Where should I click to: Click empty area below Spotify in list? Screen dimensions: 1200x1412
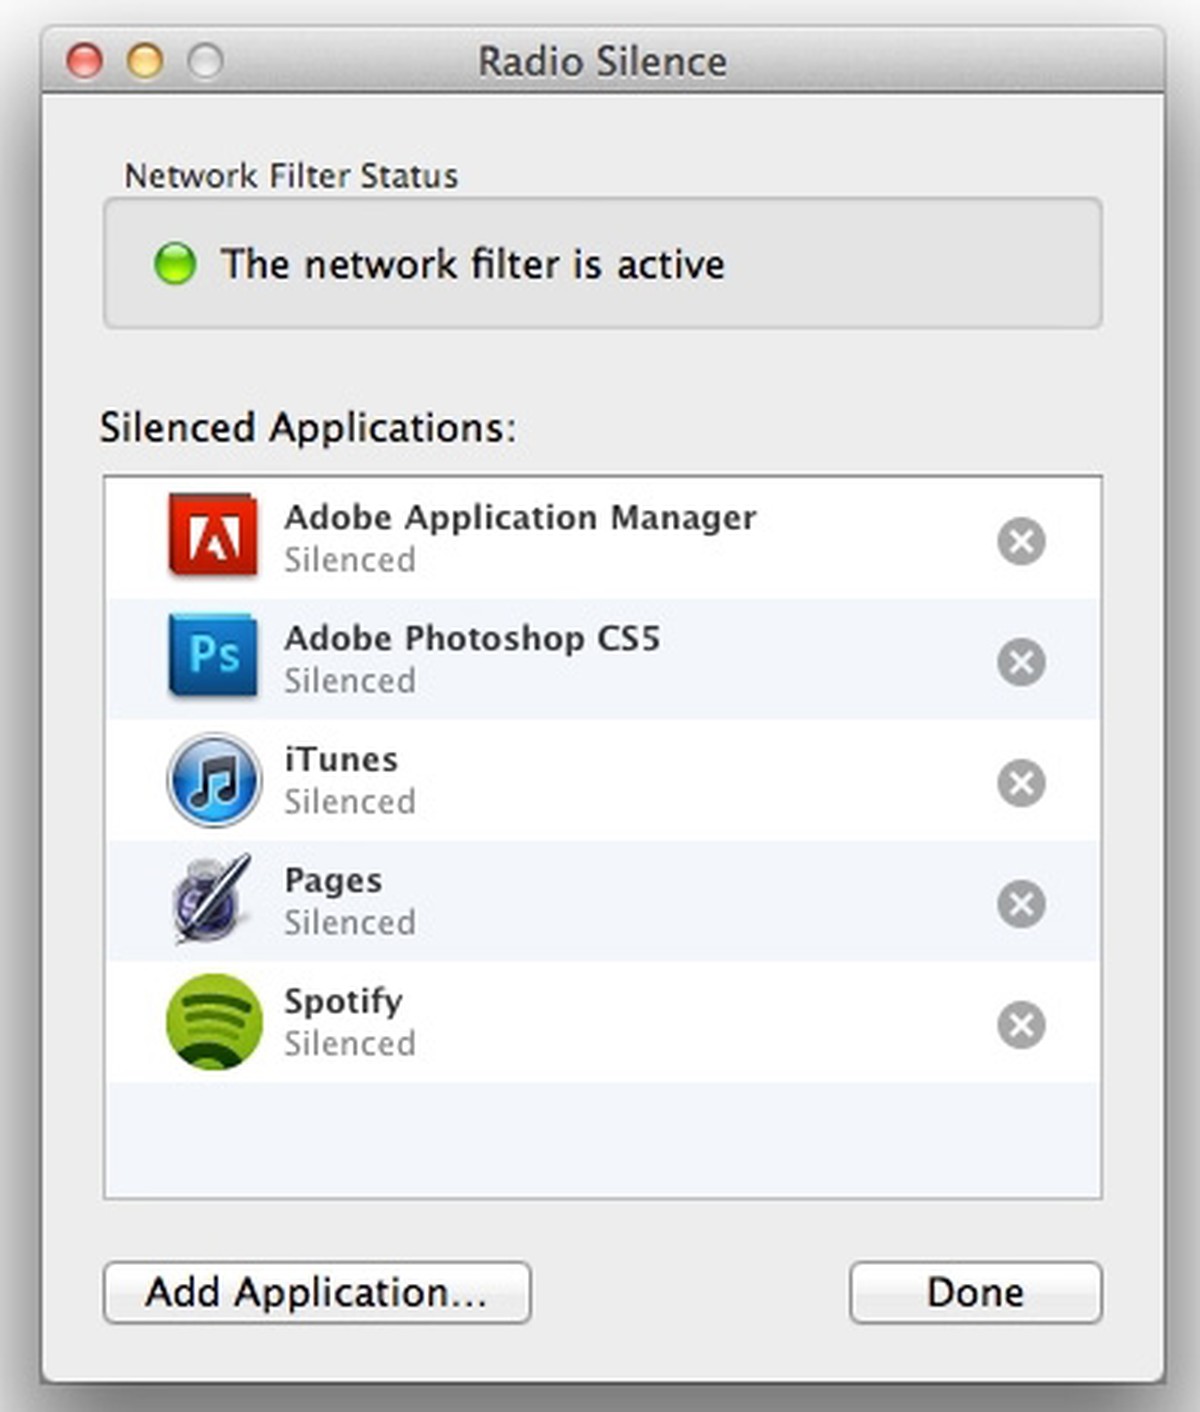point(600,1140)
